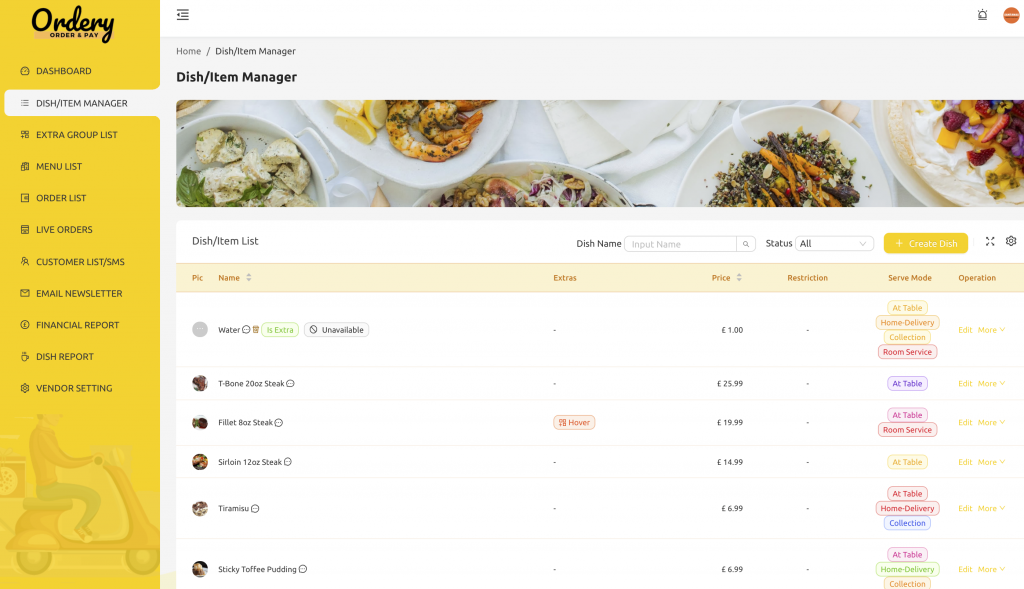The image size is (1024, 589).
Task: Collapse the sidebar menu icon
Action: pyautogui.click(x=183, y=15)
